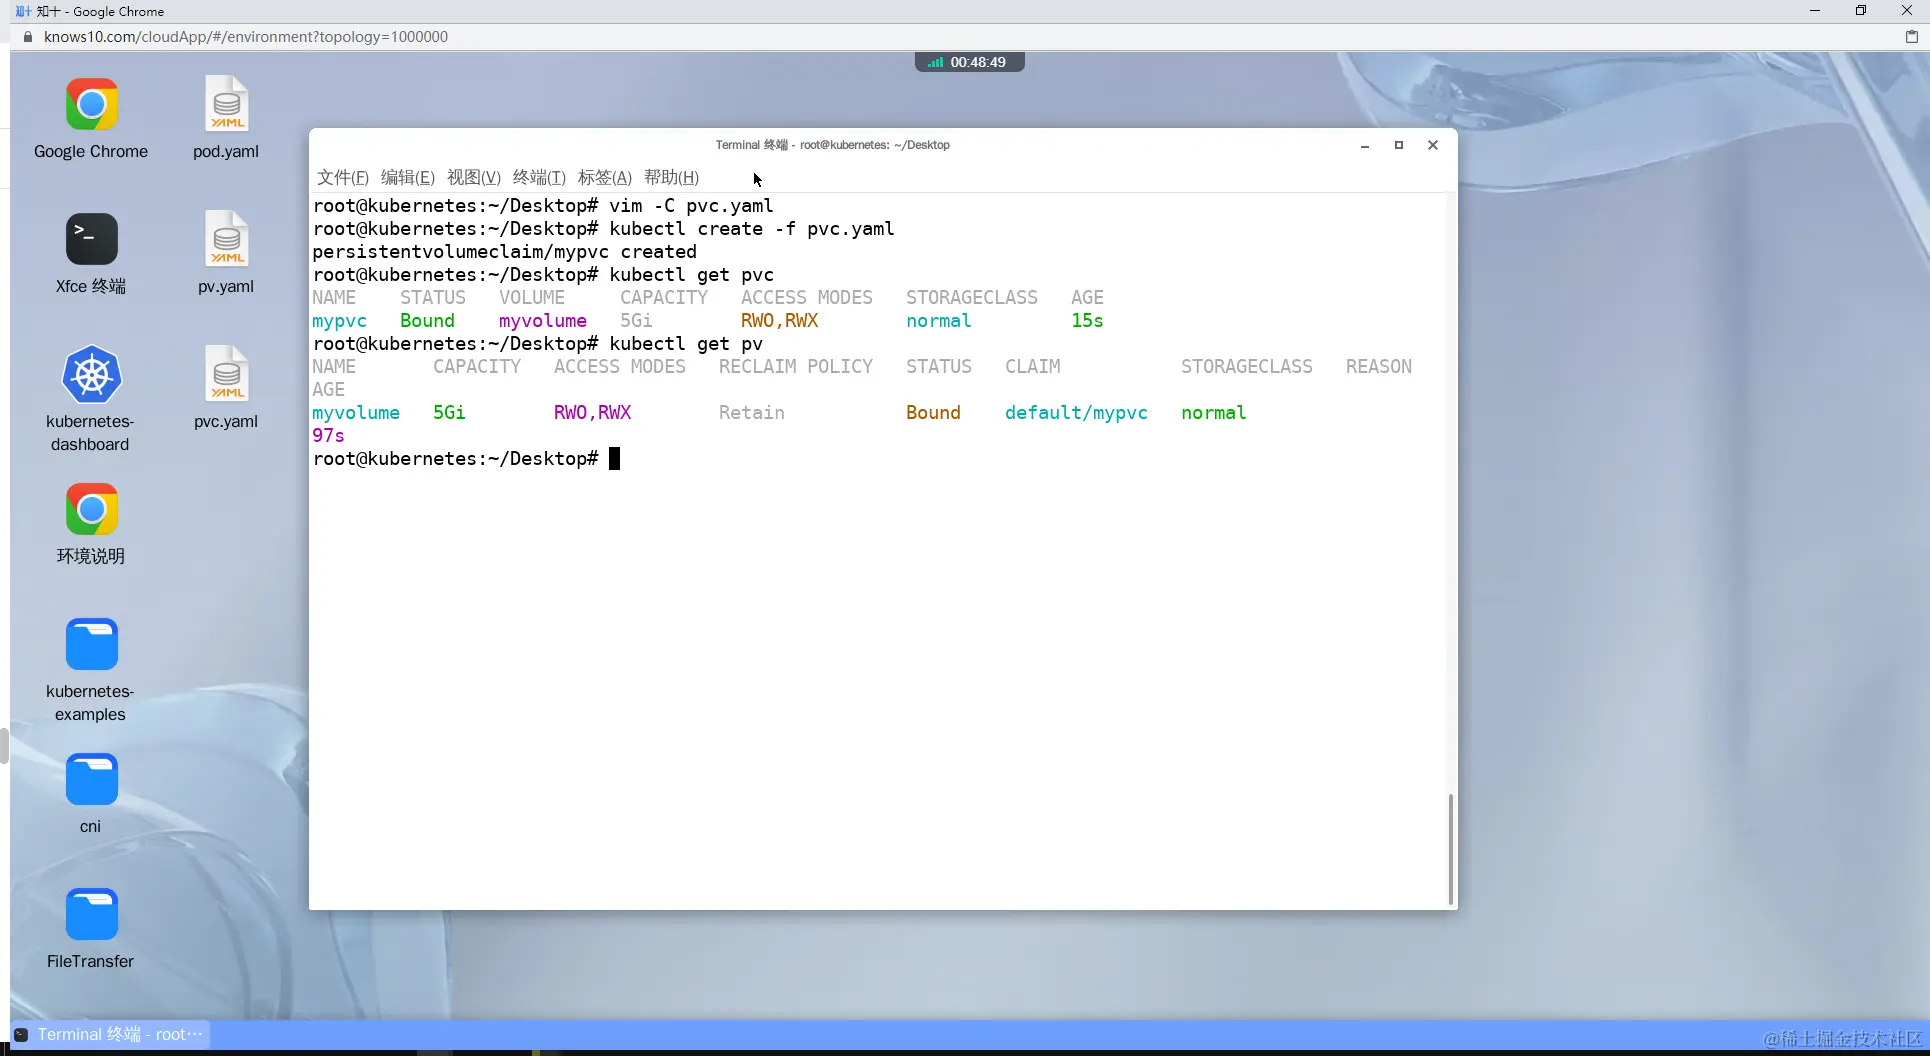This screenshot has height=1056, width=1930.
Task: Minimize the Google Chrome window
Action: pyautogui.click(x=1815, y=11)
